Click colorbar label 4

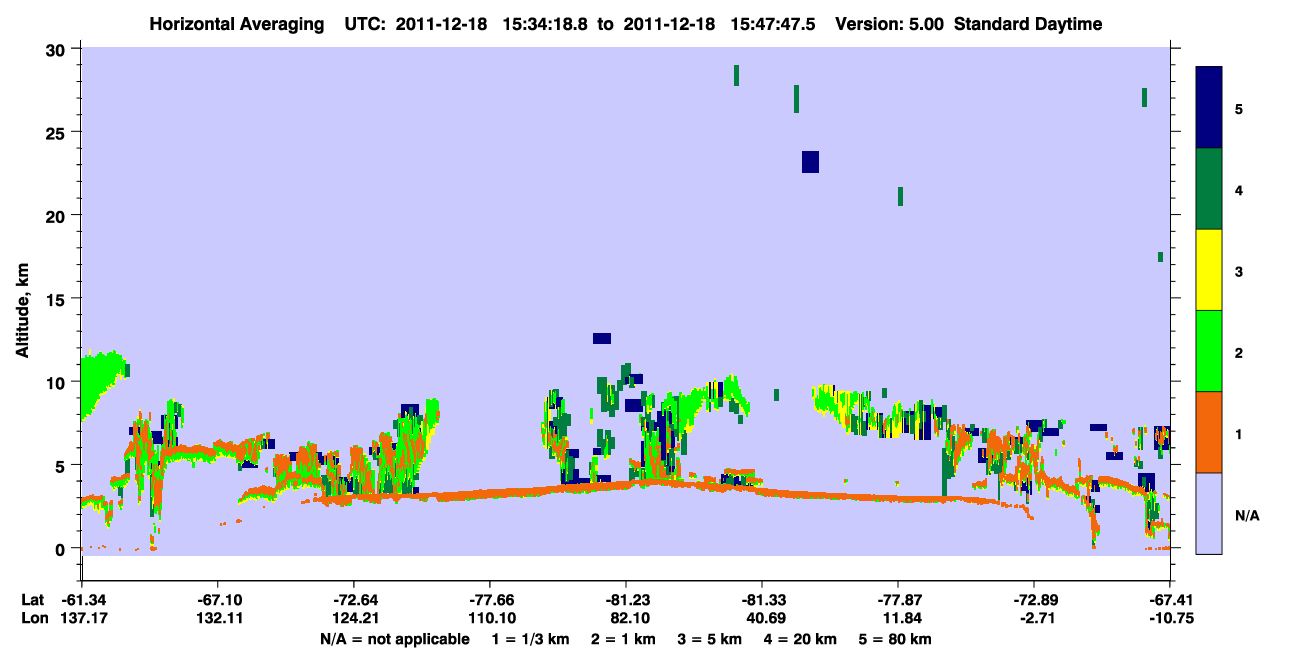(x=1239, y=189)
